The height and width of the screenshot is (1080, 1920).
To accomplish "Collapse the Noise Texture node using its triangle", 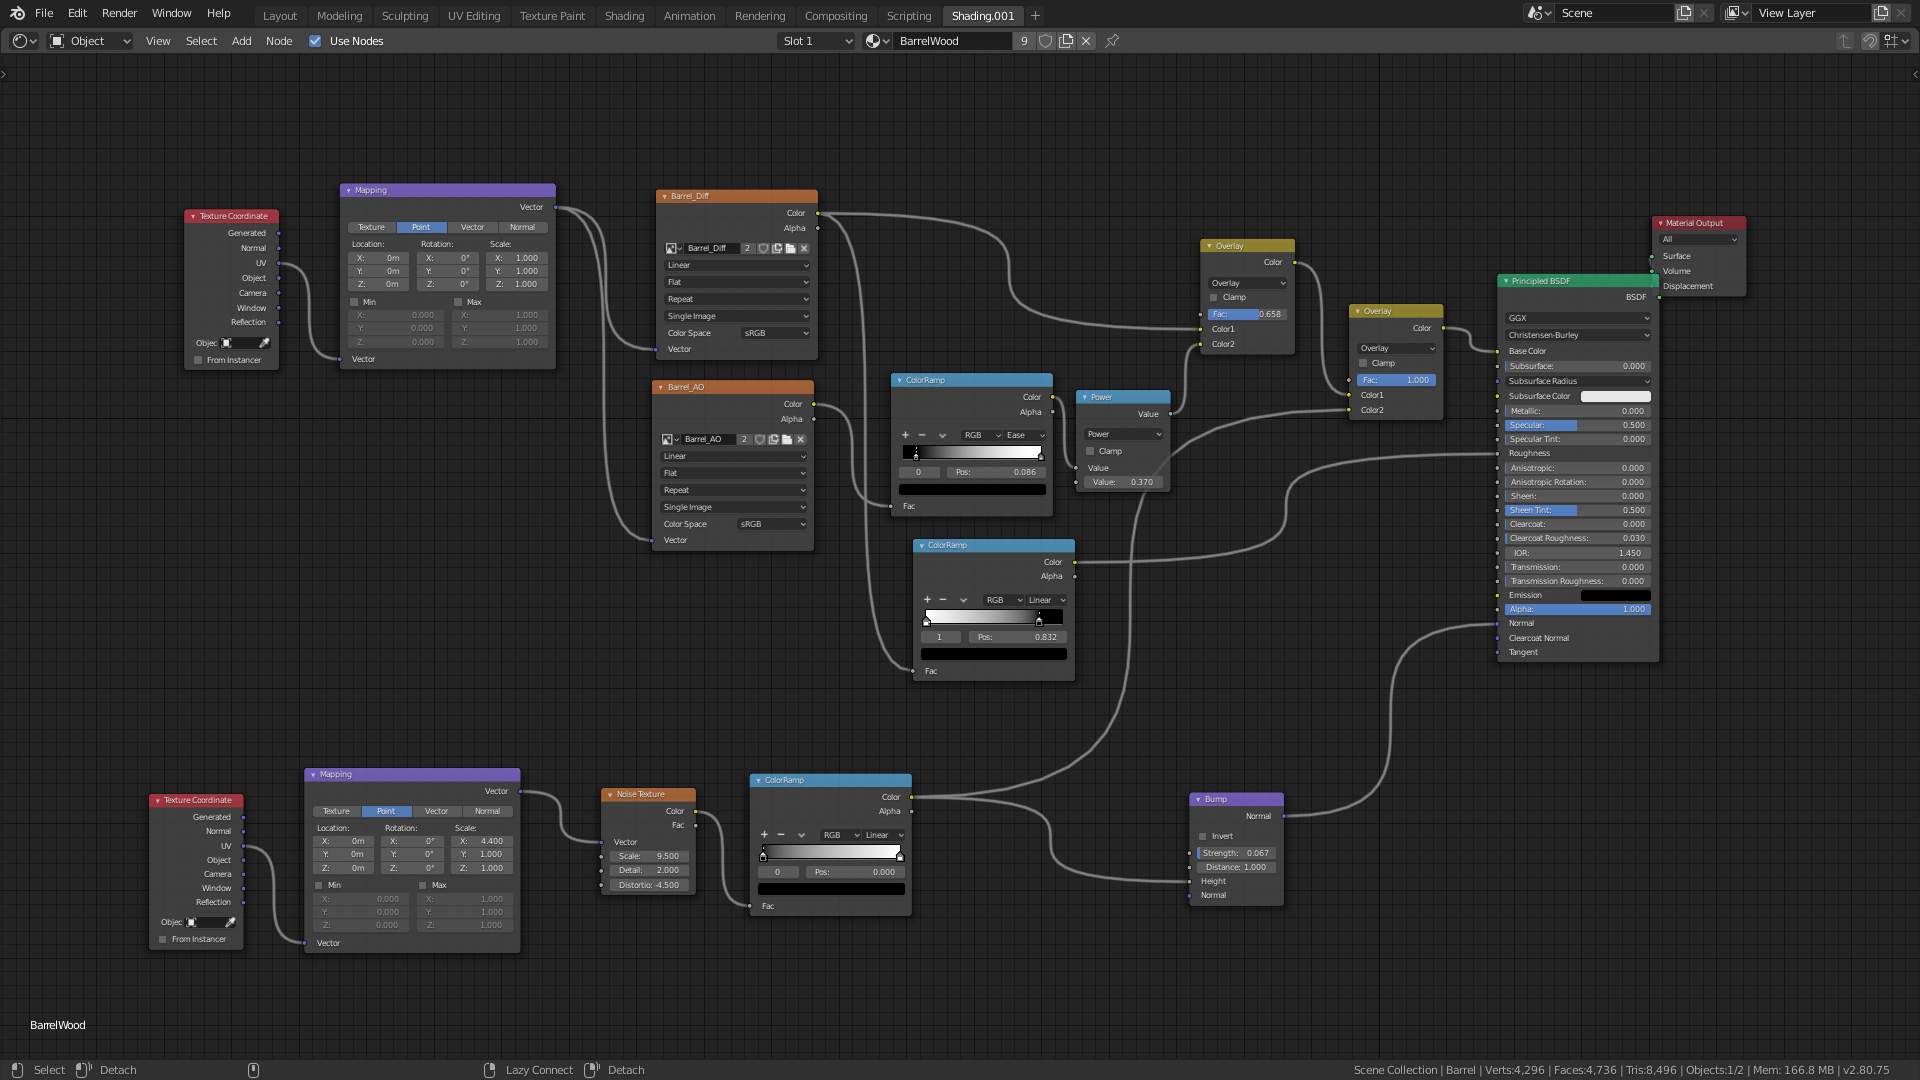I will [x=610, y=794].
